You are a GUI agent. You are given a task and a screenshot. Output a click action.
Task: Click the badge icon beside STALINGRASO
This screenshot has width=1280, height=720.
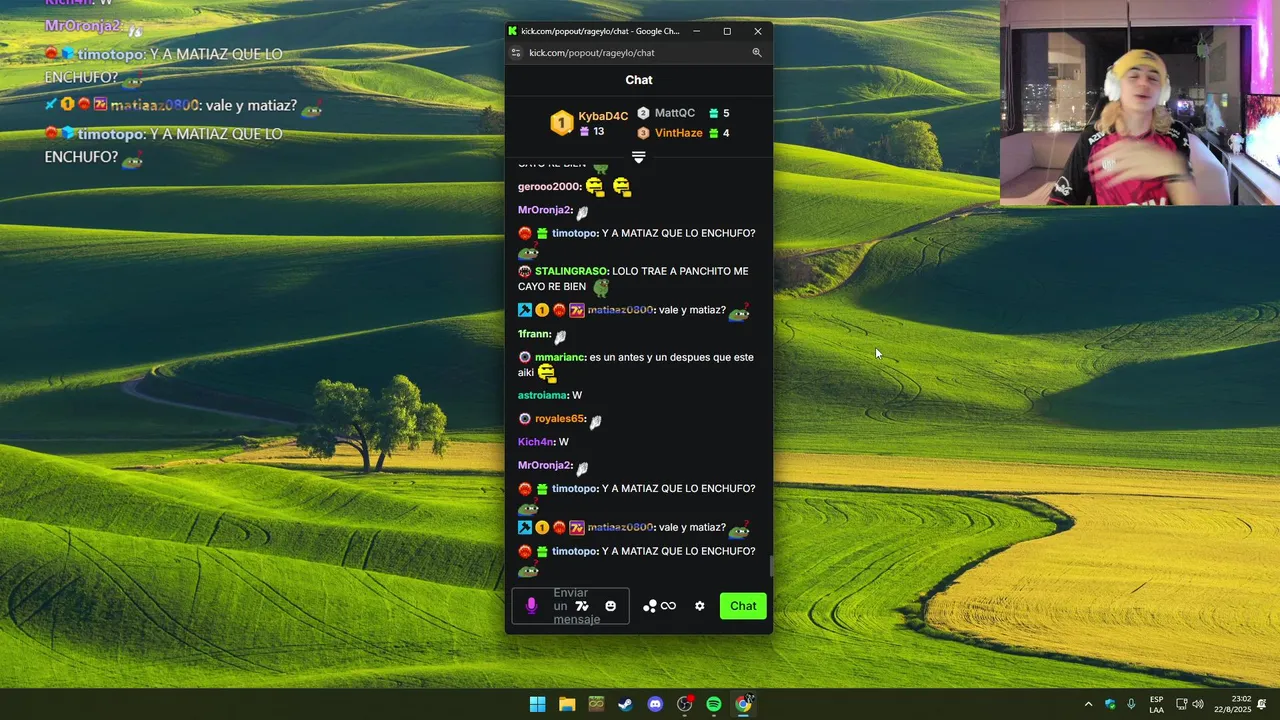[525, 271]
